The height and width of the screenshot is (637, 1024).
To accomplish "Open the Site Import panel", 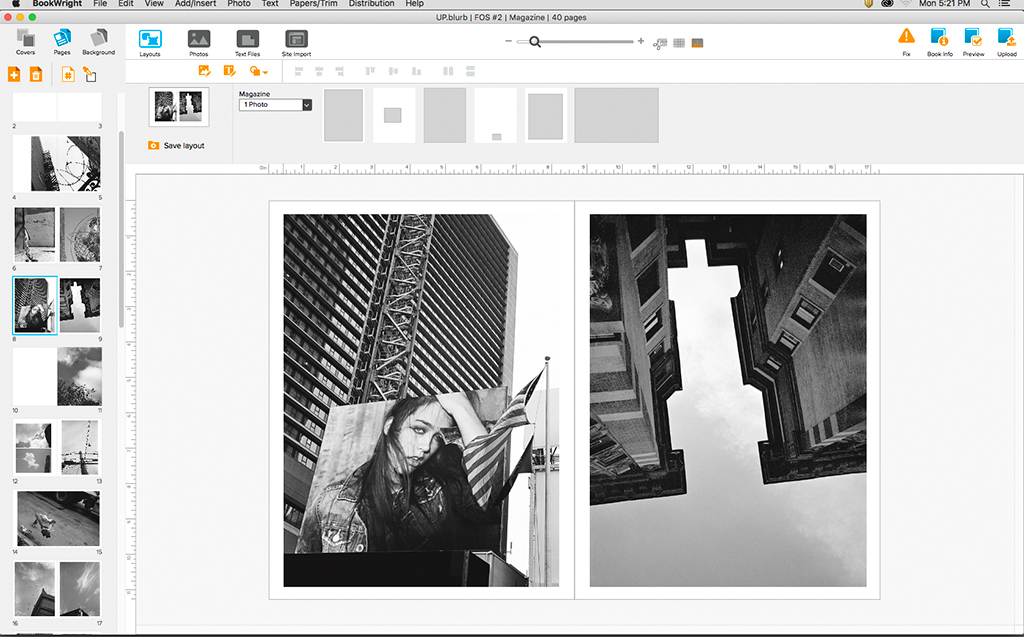I will (x=296, y=38).
